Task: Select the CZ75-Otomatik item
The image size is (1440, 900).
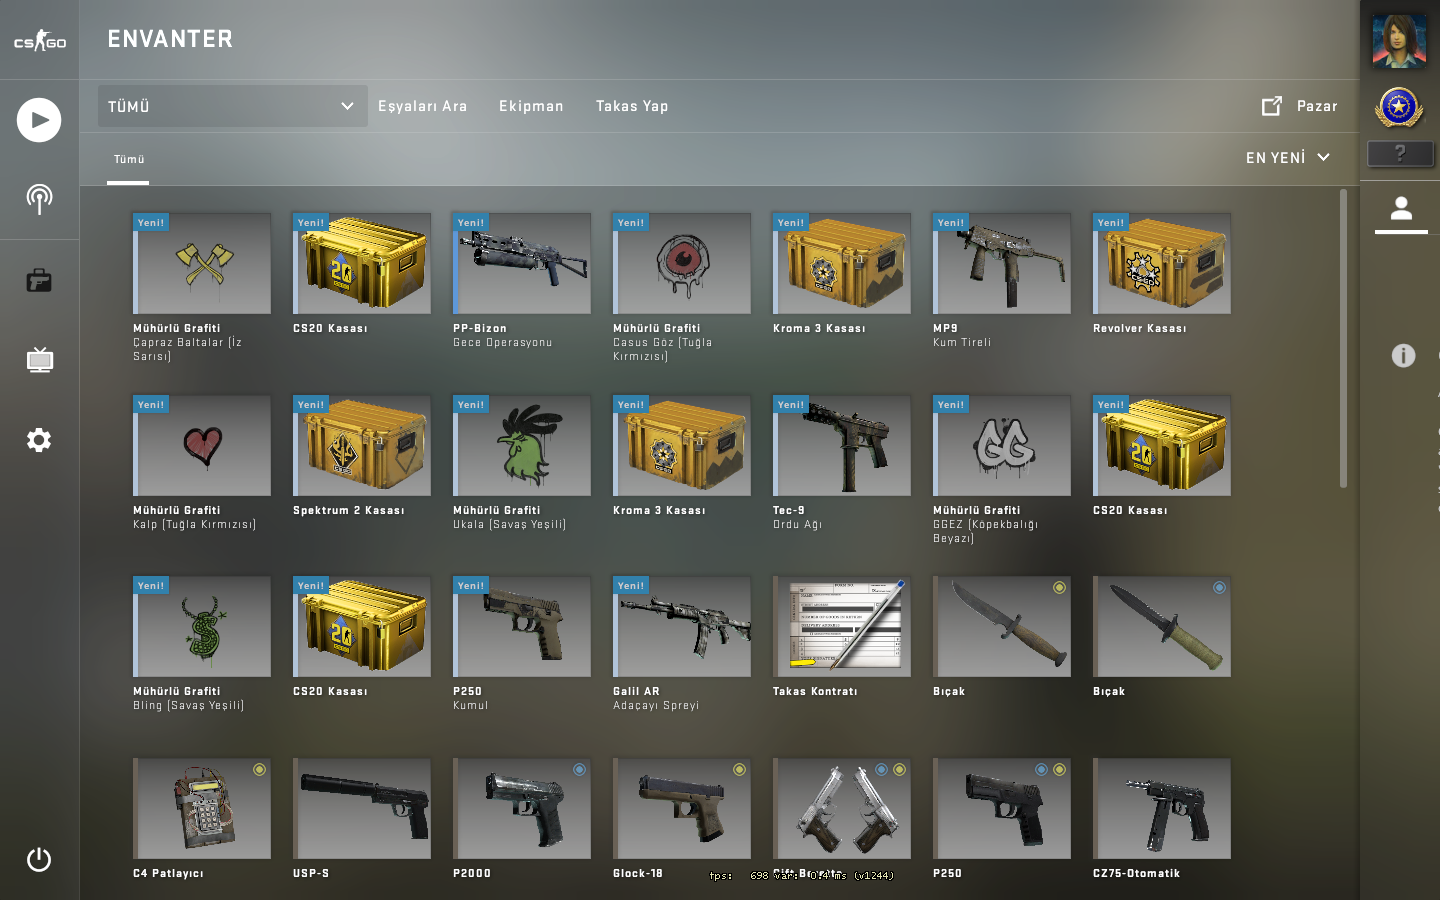Action: [x=1162, y=808]
